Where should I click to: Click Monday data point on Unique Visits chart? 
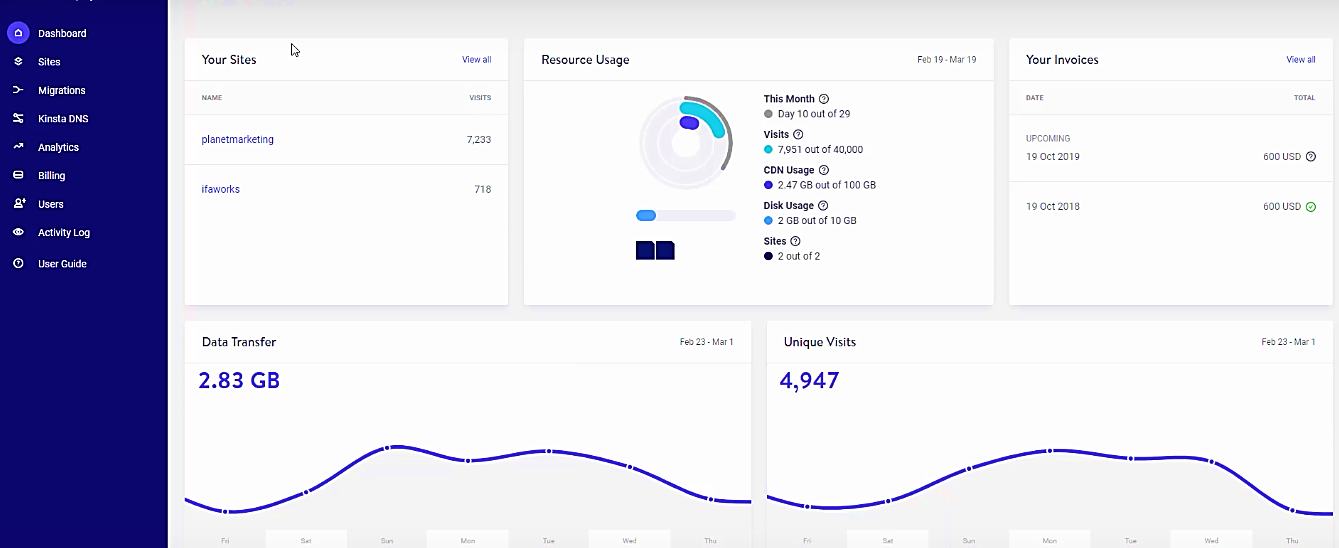pos(1050,451)
